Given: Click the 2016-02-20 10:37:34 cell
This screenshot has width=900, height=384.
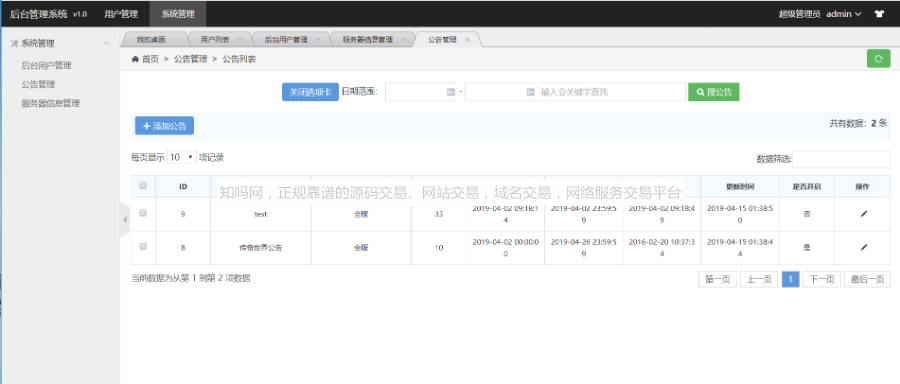Looking at the screenshot, I should (x=661, y=248).
